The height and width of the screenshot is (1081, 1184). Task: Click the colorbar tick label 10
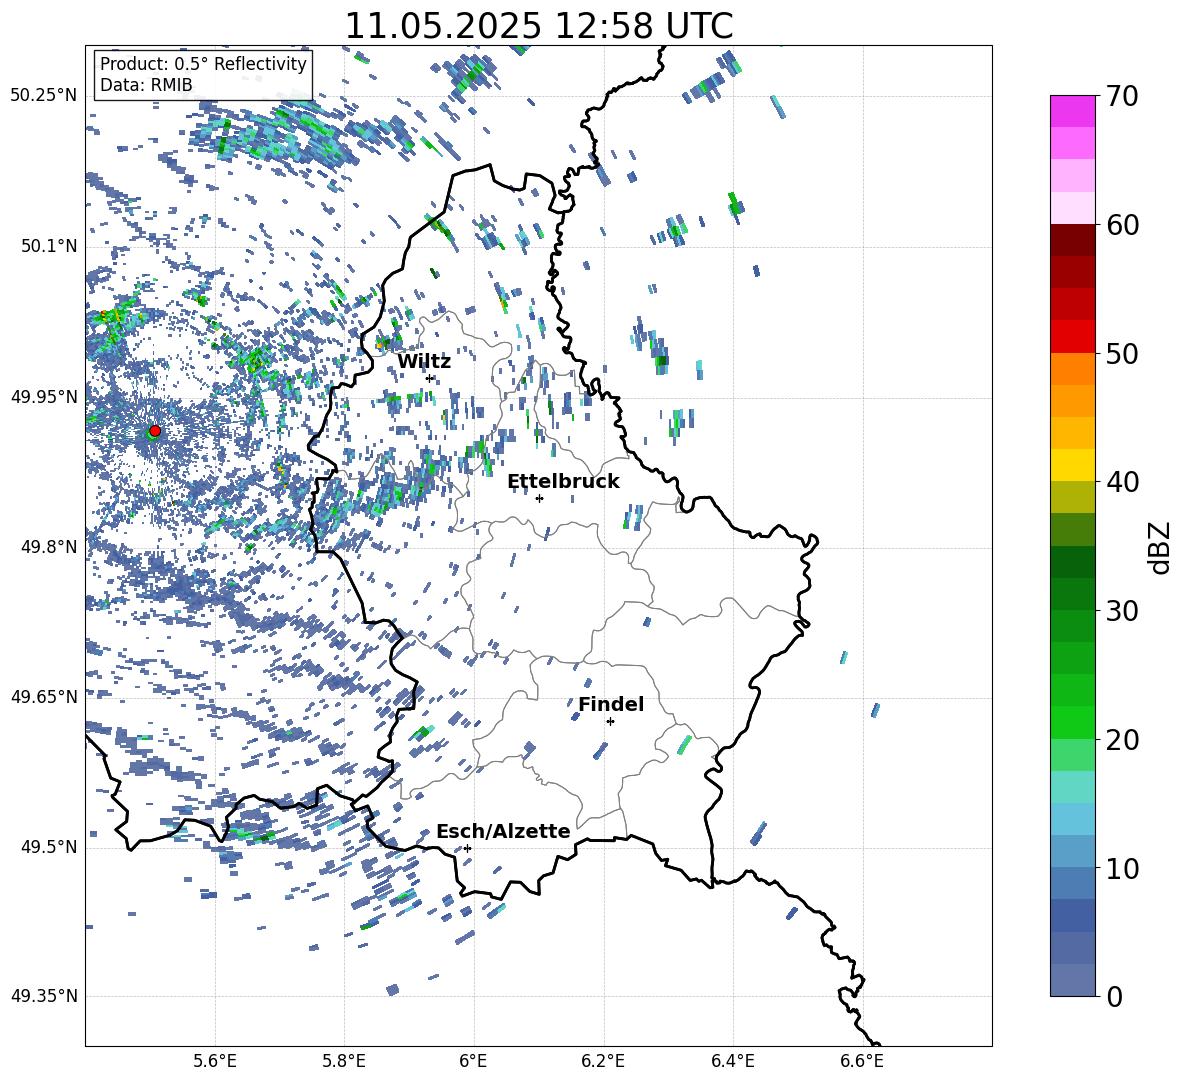(1122, 869)
